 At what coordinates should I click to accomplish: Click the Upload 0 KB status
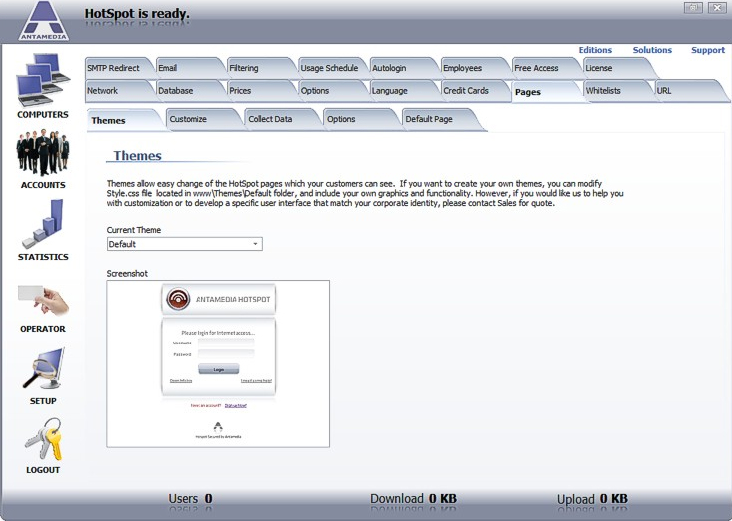(592, 499)
